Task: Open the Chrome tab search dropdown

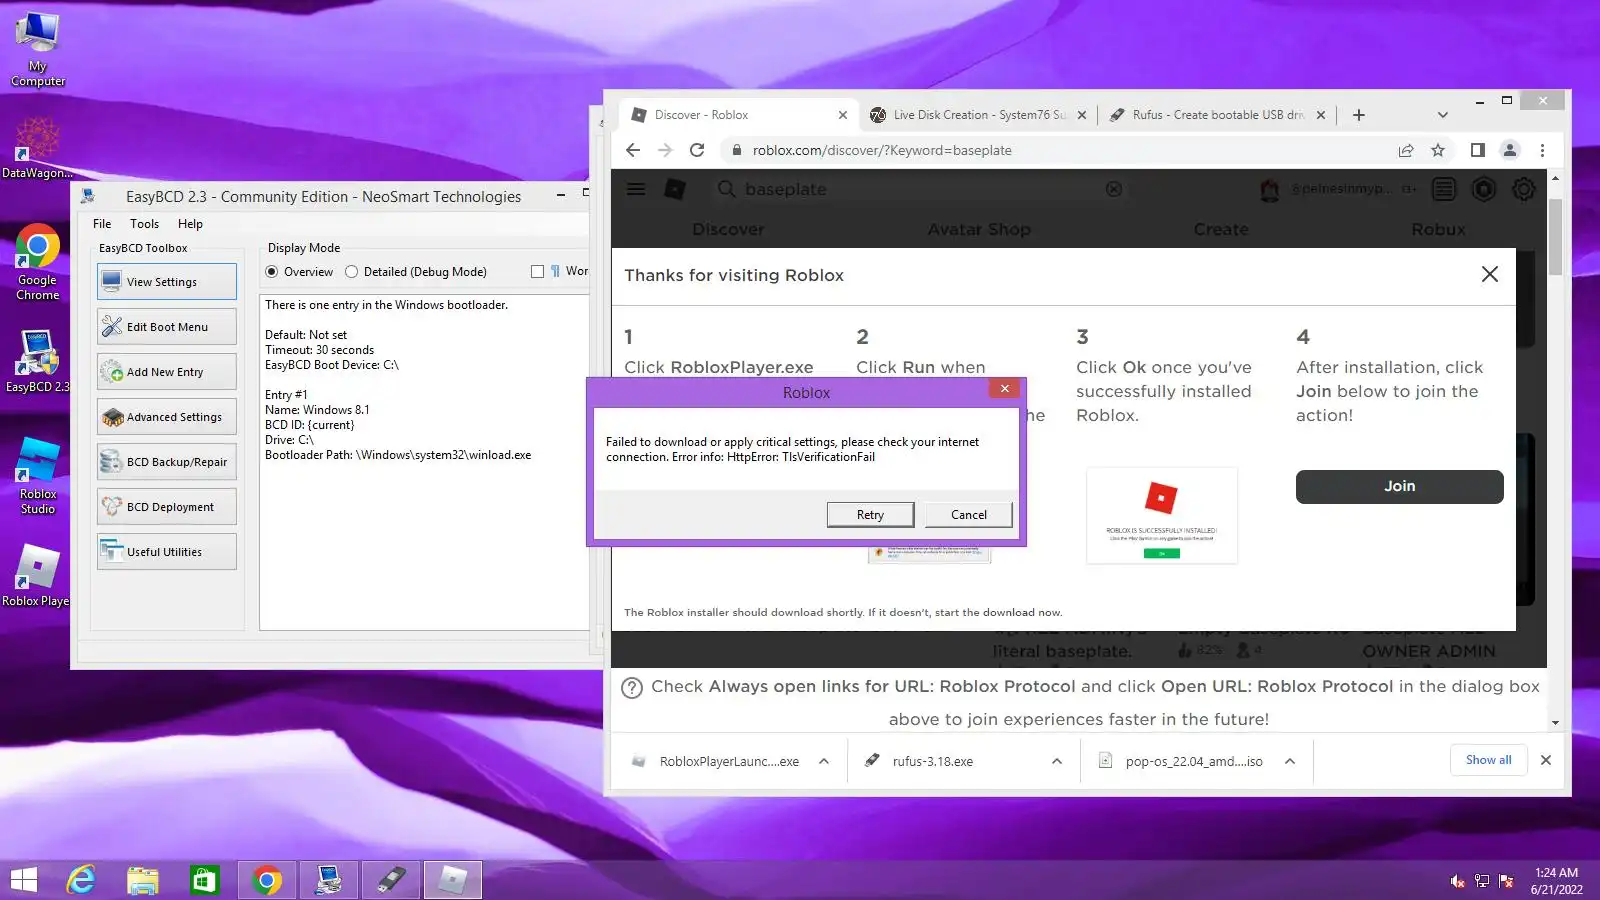Action: 1442,115
